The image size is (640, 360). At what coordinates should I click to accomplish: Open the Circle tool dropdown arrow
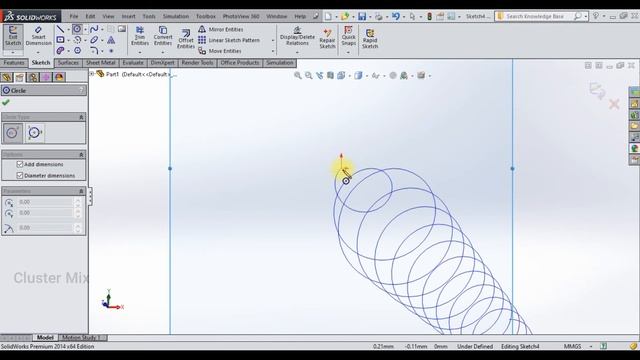pos(85,29)
